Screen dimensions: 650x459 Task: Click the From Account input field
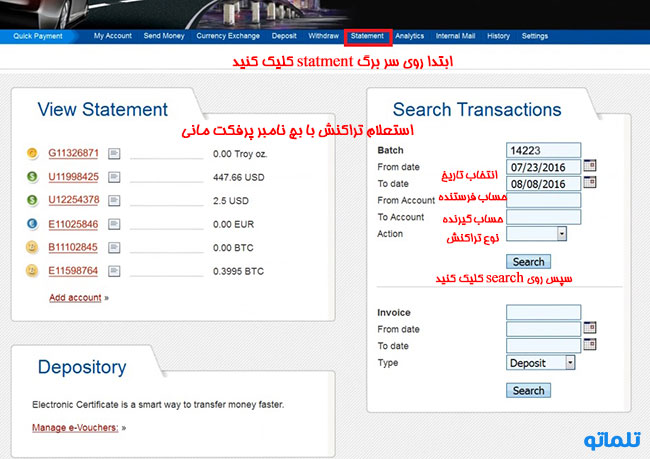point(543,200)
